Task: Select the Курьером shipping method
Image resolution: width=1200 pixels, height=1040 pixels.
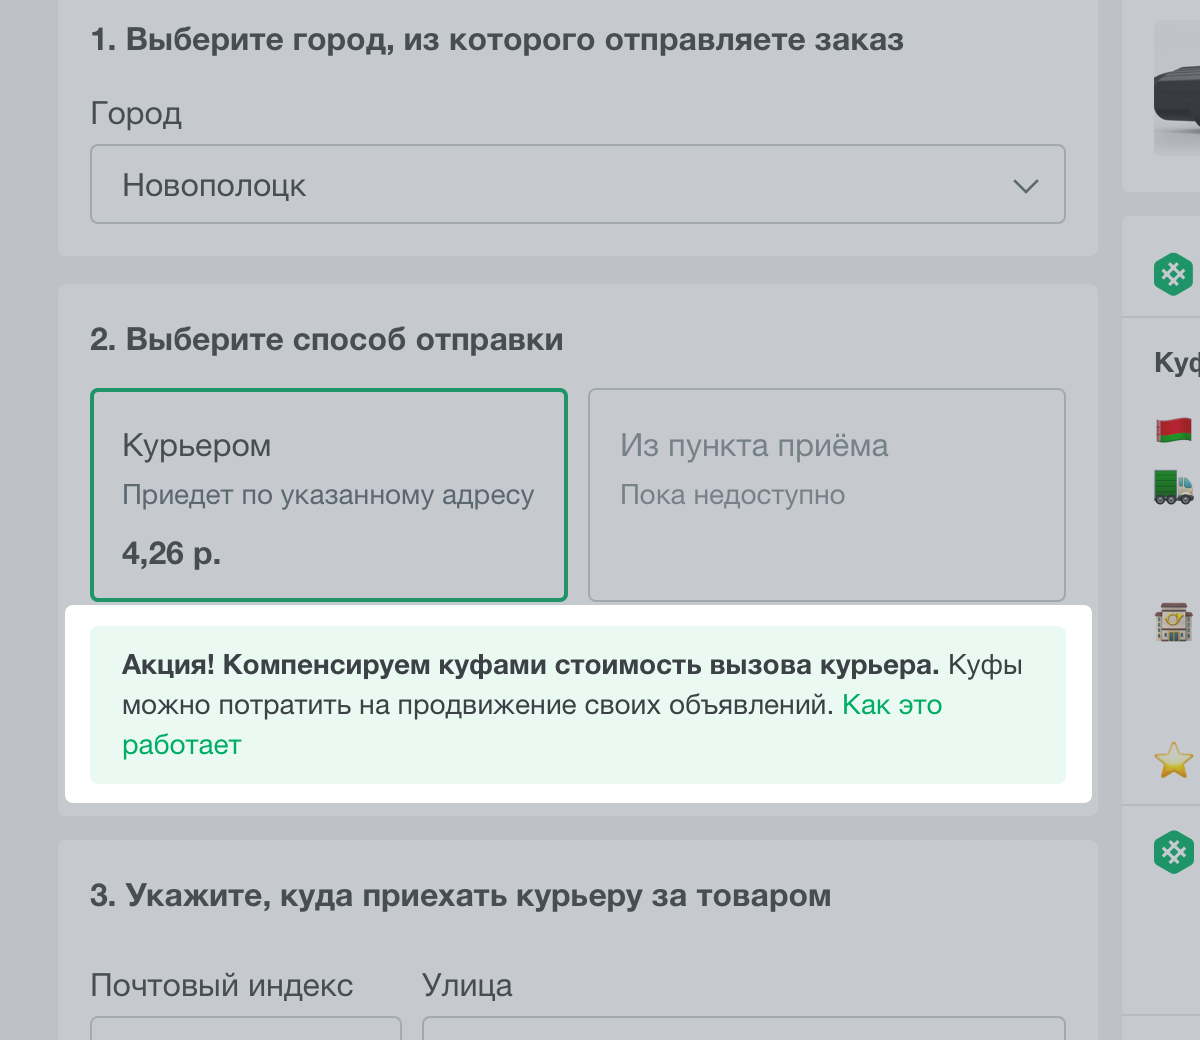Action: 329,495
